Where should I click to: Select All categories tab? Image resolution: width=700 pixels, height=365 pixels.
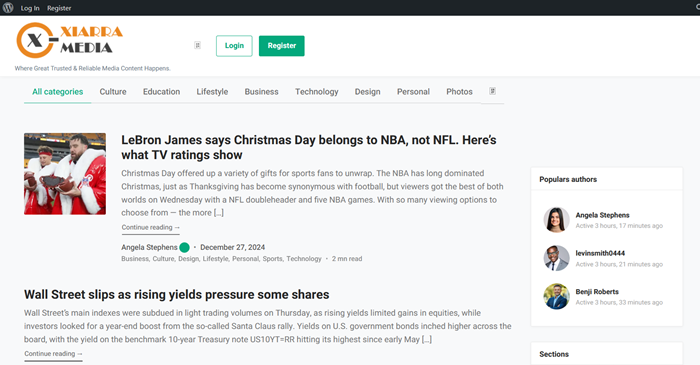[x=58, y=91]
